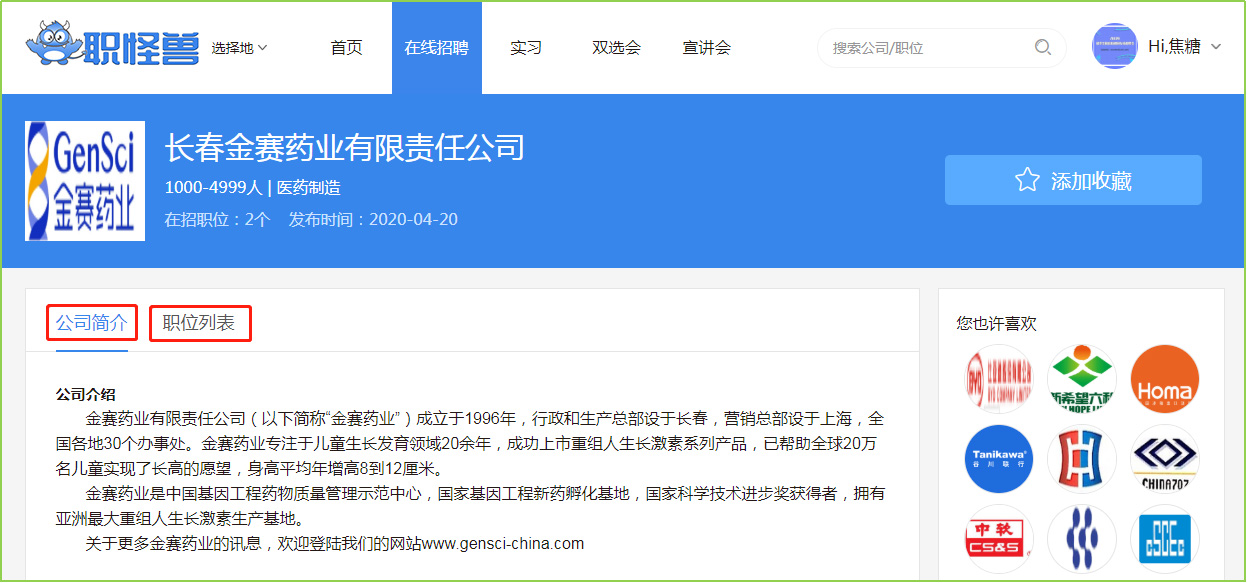
Task: Select 在线招聘 navigation tab
Action: (x=437, y=48)
